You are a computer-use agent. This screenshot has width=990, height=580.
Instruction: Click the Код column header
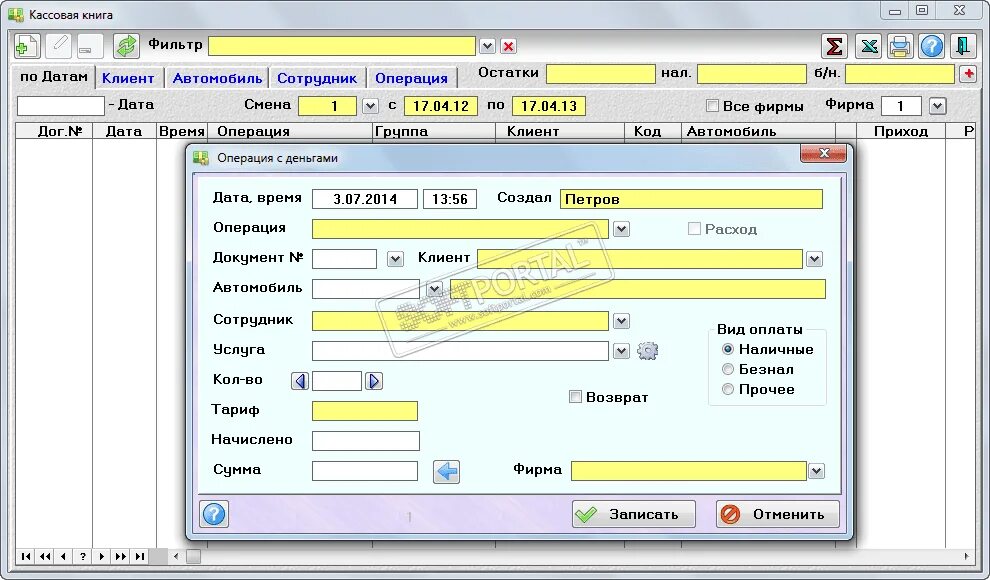pos(653,131)
